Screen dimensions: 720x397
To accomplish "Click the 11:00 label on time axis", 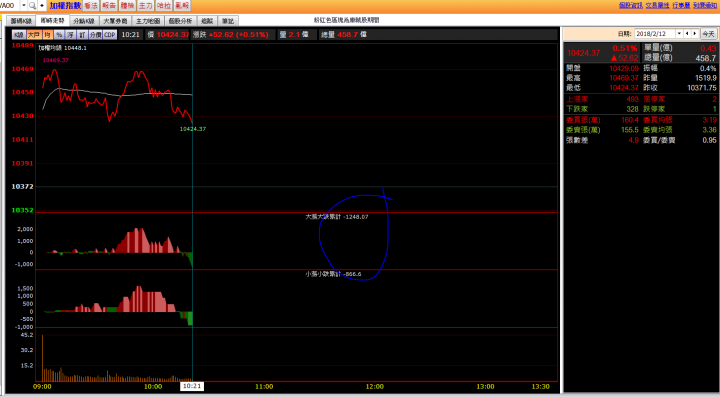I will click(x=264, y=387).
